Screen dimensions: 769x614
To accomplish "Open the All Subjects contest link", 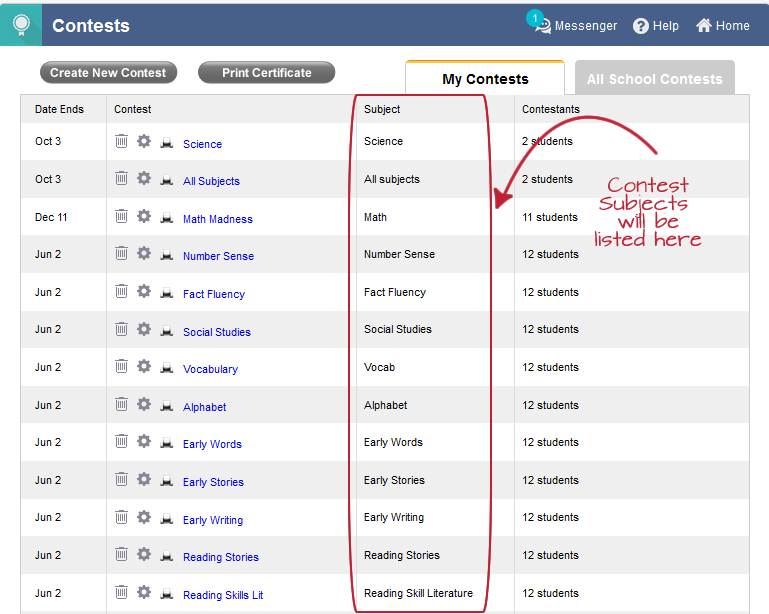I will click(x=211, y=181).
